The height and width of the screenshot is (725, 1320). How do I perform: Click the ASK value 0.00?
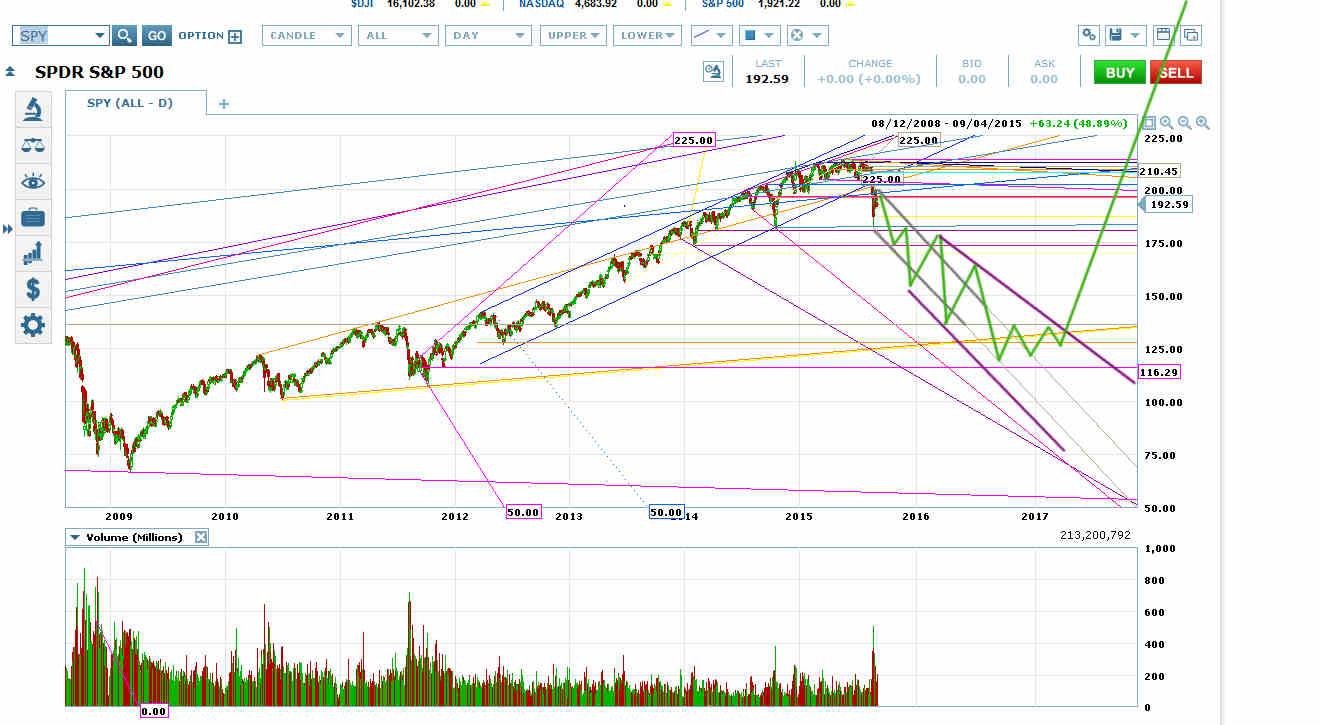[1044, 79]
